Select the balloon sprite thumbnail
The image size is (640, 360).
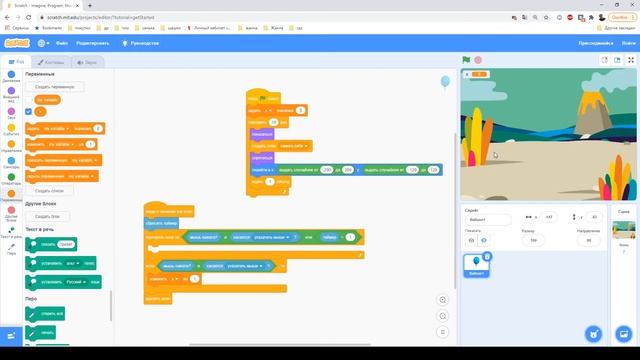point(476,265)
